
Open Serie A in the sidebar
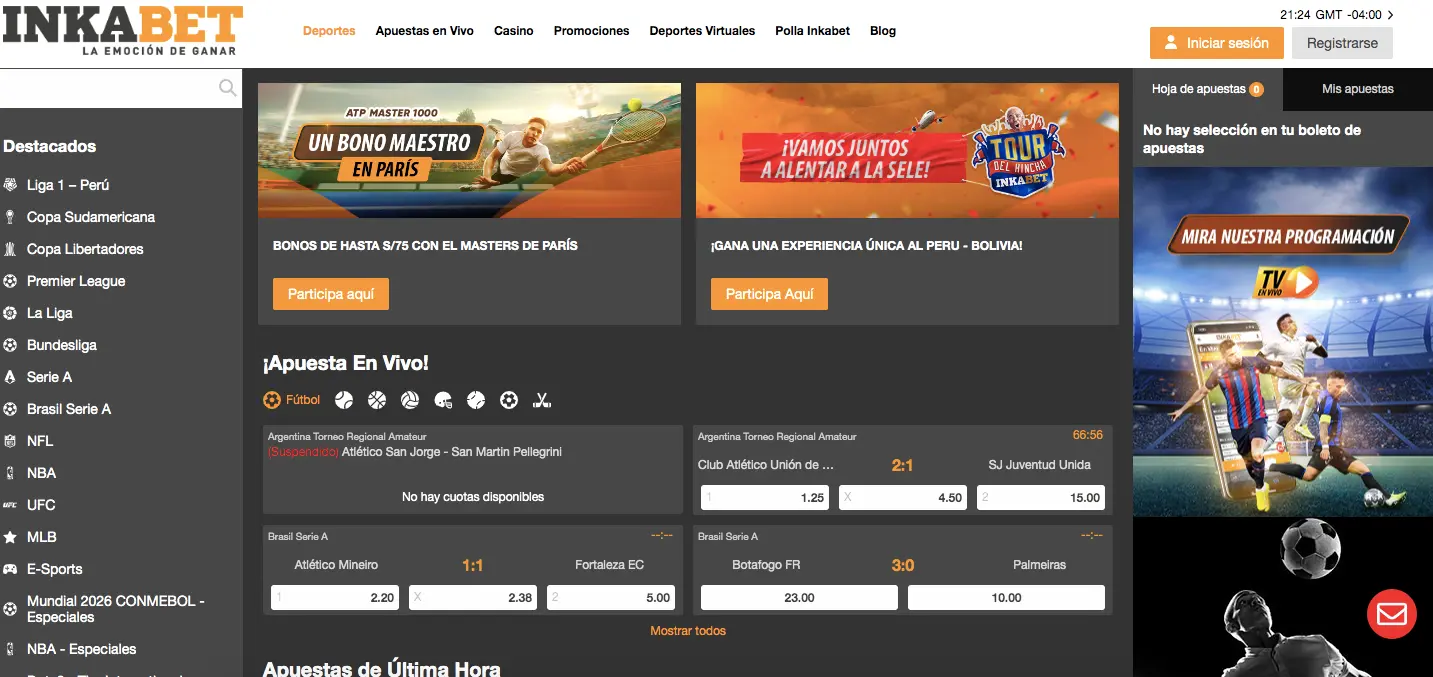click(50, 377)
